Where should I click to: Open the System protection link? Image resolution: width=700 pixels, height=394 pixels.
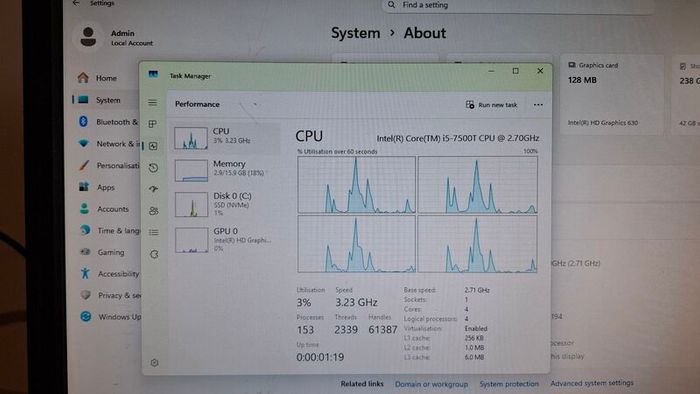pyautogui.click(x=509, y=384)
